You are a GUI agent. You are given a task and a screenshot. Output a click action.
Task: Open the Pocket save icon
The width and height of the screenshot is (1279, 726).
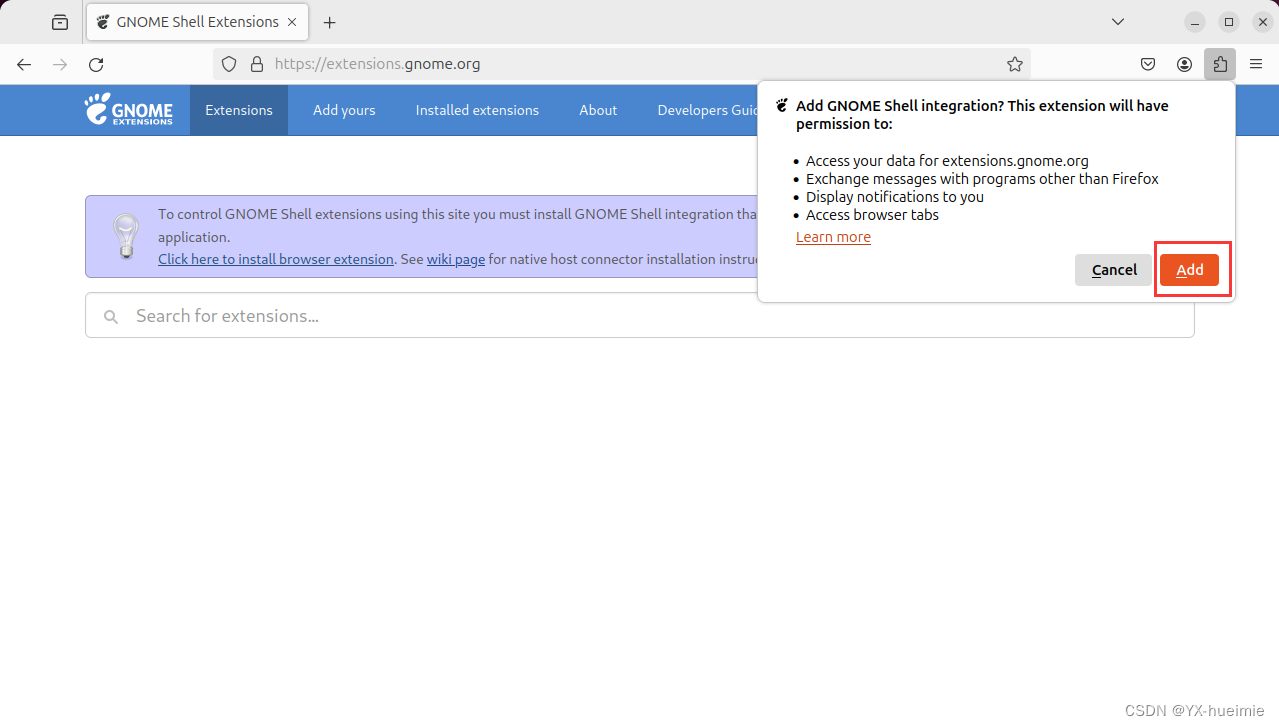(x=1148, y=64)
